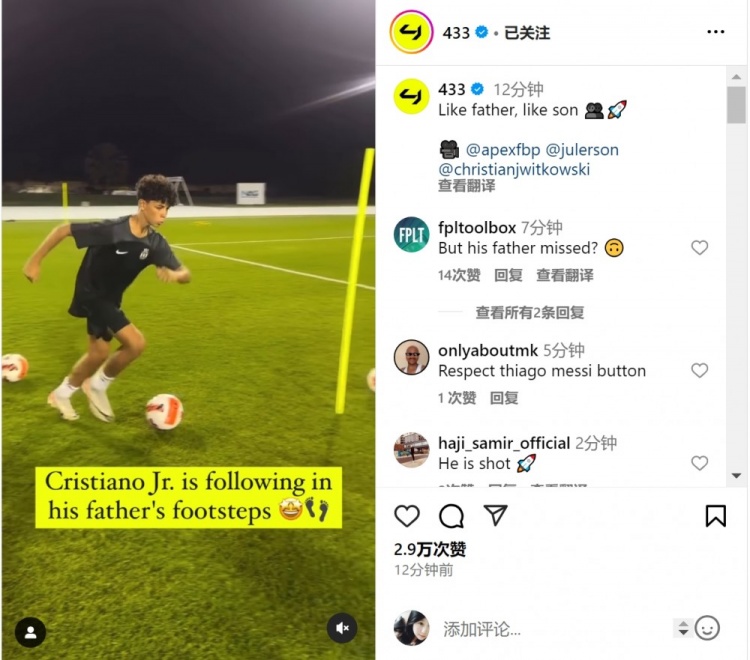Like the post with heart icon
This screenshot has width=750, height=660.
pos(407,516)
